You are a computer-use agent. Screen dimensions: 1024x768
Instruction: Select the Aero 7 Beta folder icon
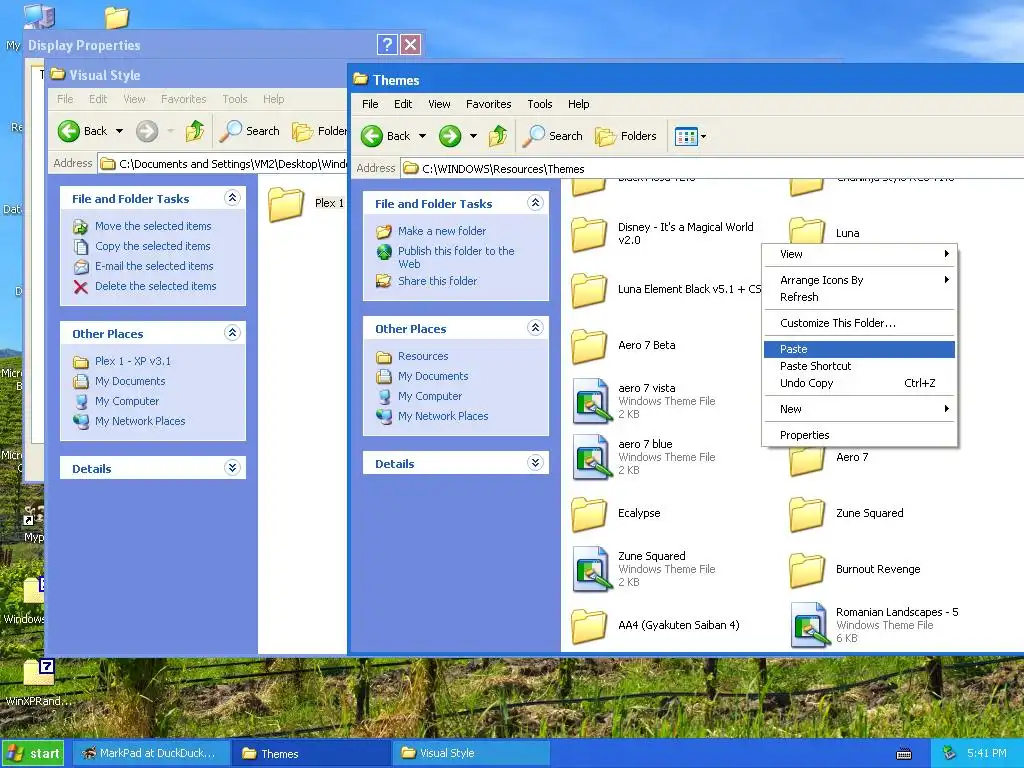click(x=589, y=346)
